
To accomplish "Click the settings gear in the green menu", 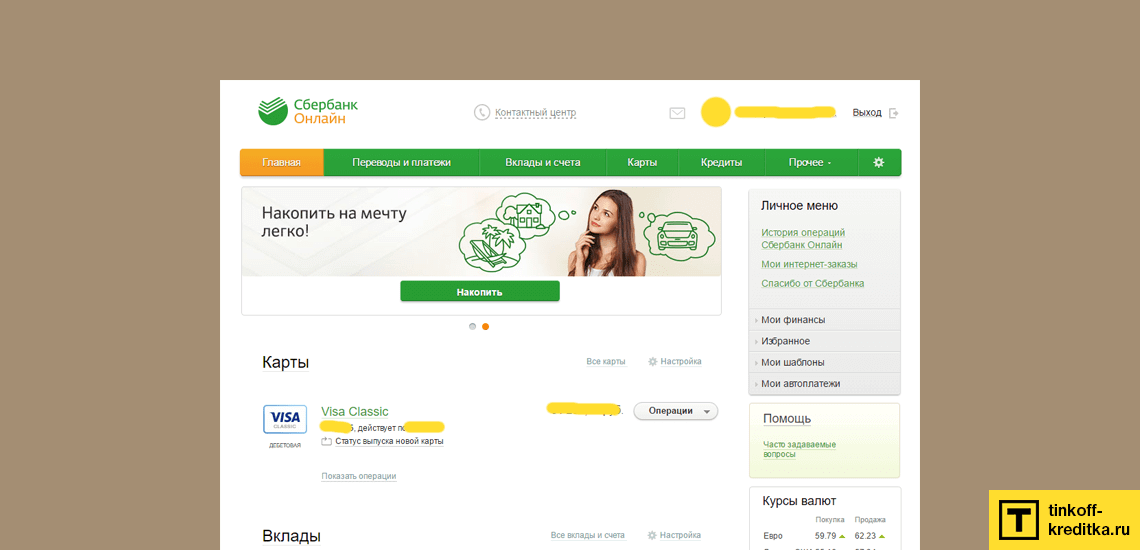I will pos(878,162).
